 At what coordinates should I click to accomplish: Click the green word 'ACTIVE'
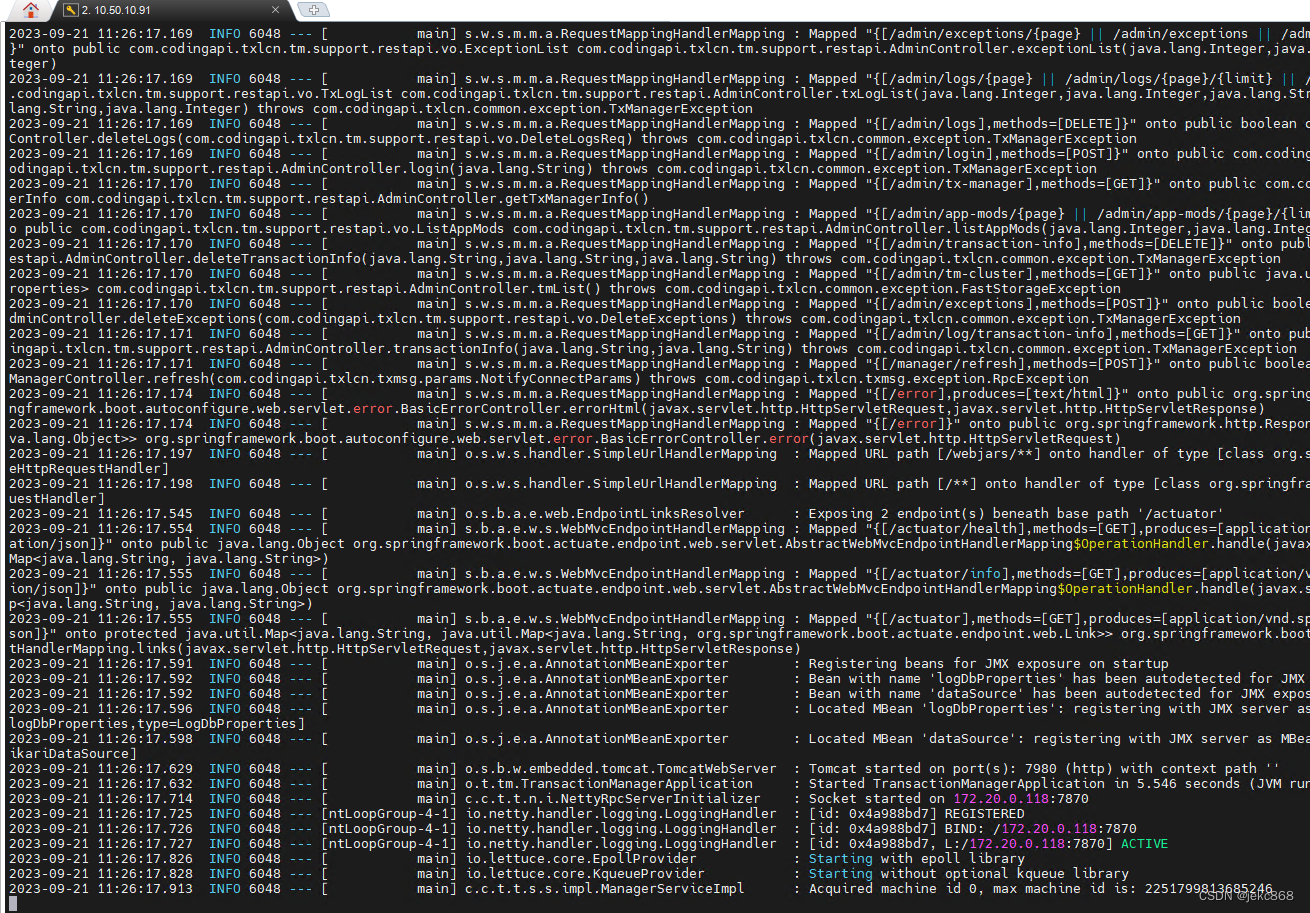coord(1144,844)
